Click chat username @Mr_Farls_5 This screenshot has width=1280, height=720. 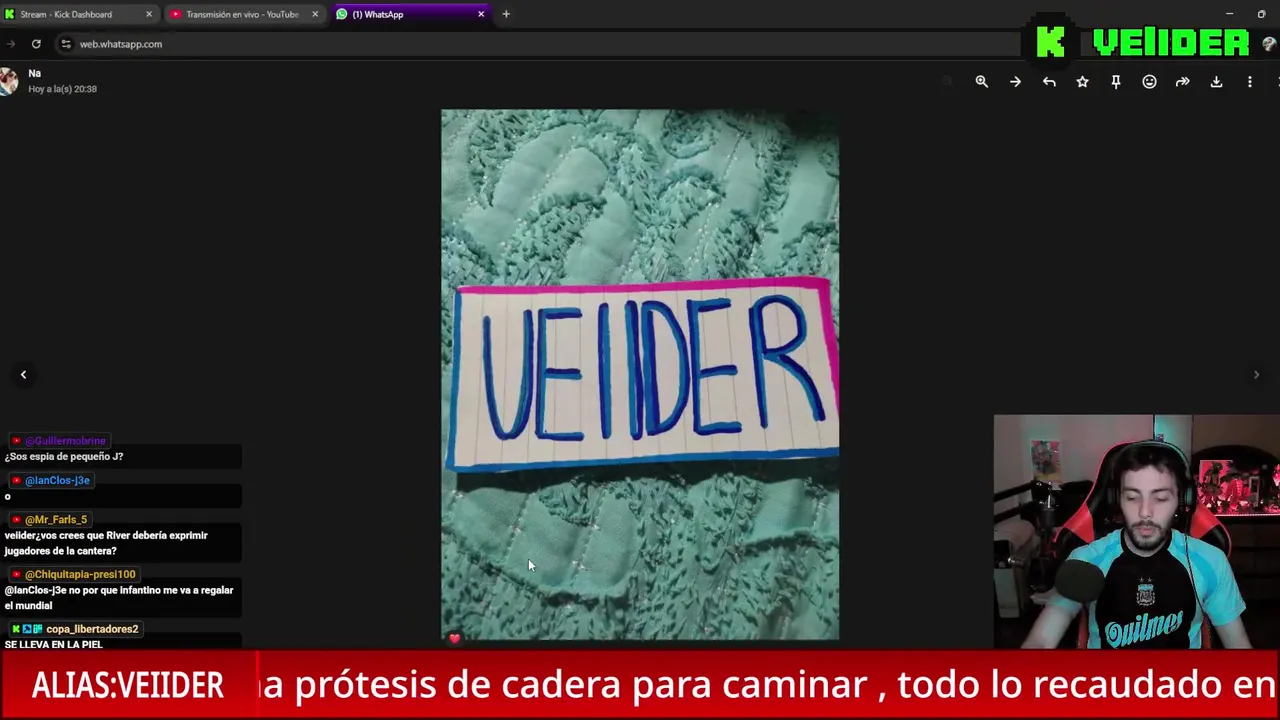[56, 520]
